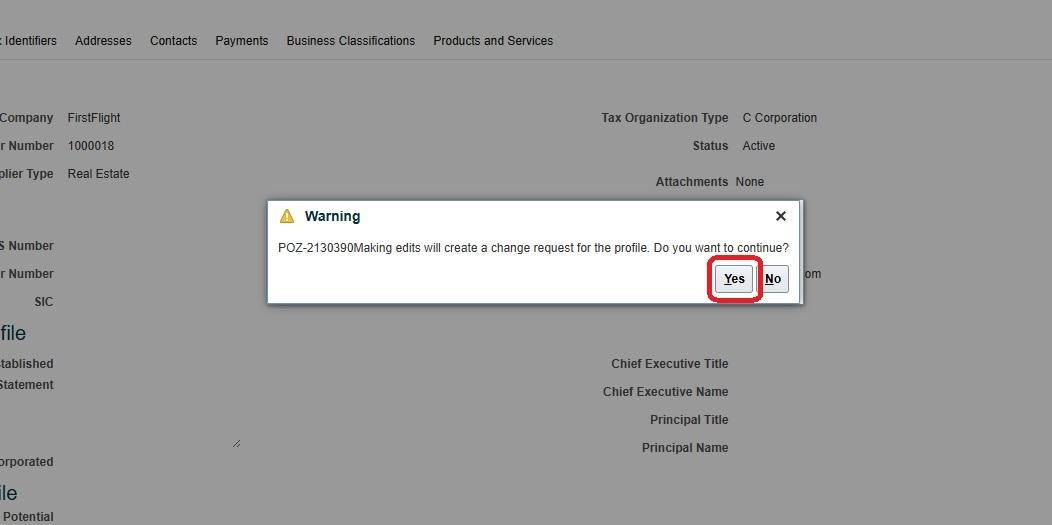The image size is (1052, 525).
Task: Close the Warning dialog with the X
Action: (x=780, y=216)
